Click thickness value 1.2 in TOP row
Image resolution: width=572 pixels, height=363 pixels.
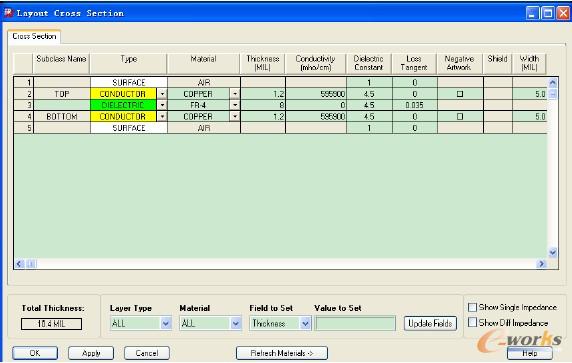(263, 94)
